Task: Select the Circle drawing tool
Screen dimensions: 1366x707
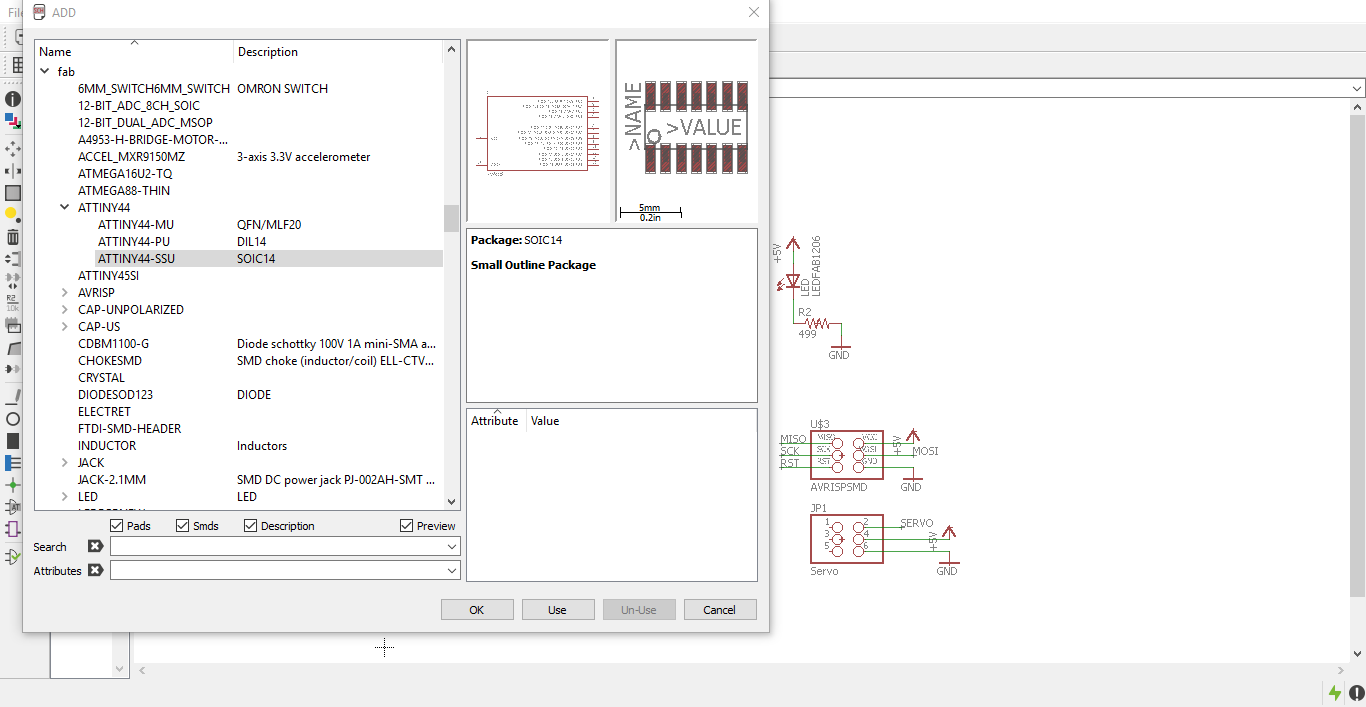Action: (x=12, y=419)
